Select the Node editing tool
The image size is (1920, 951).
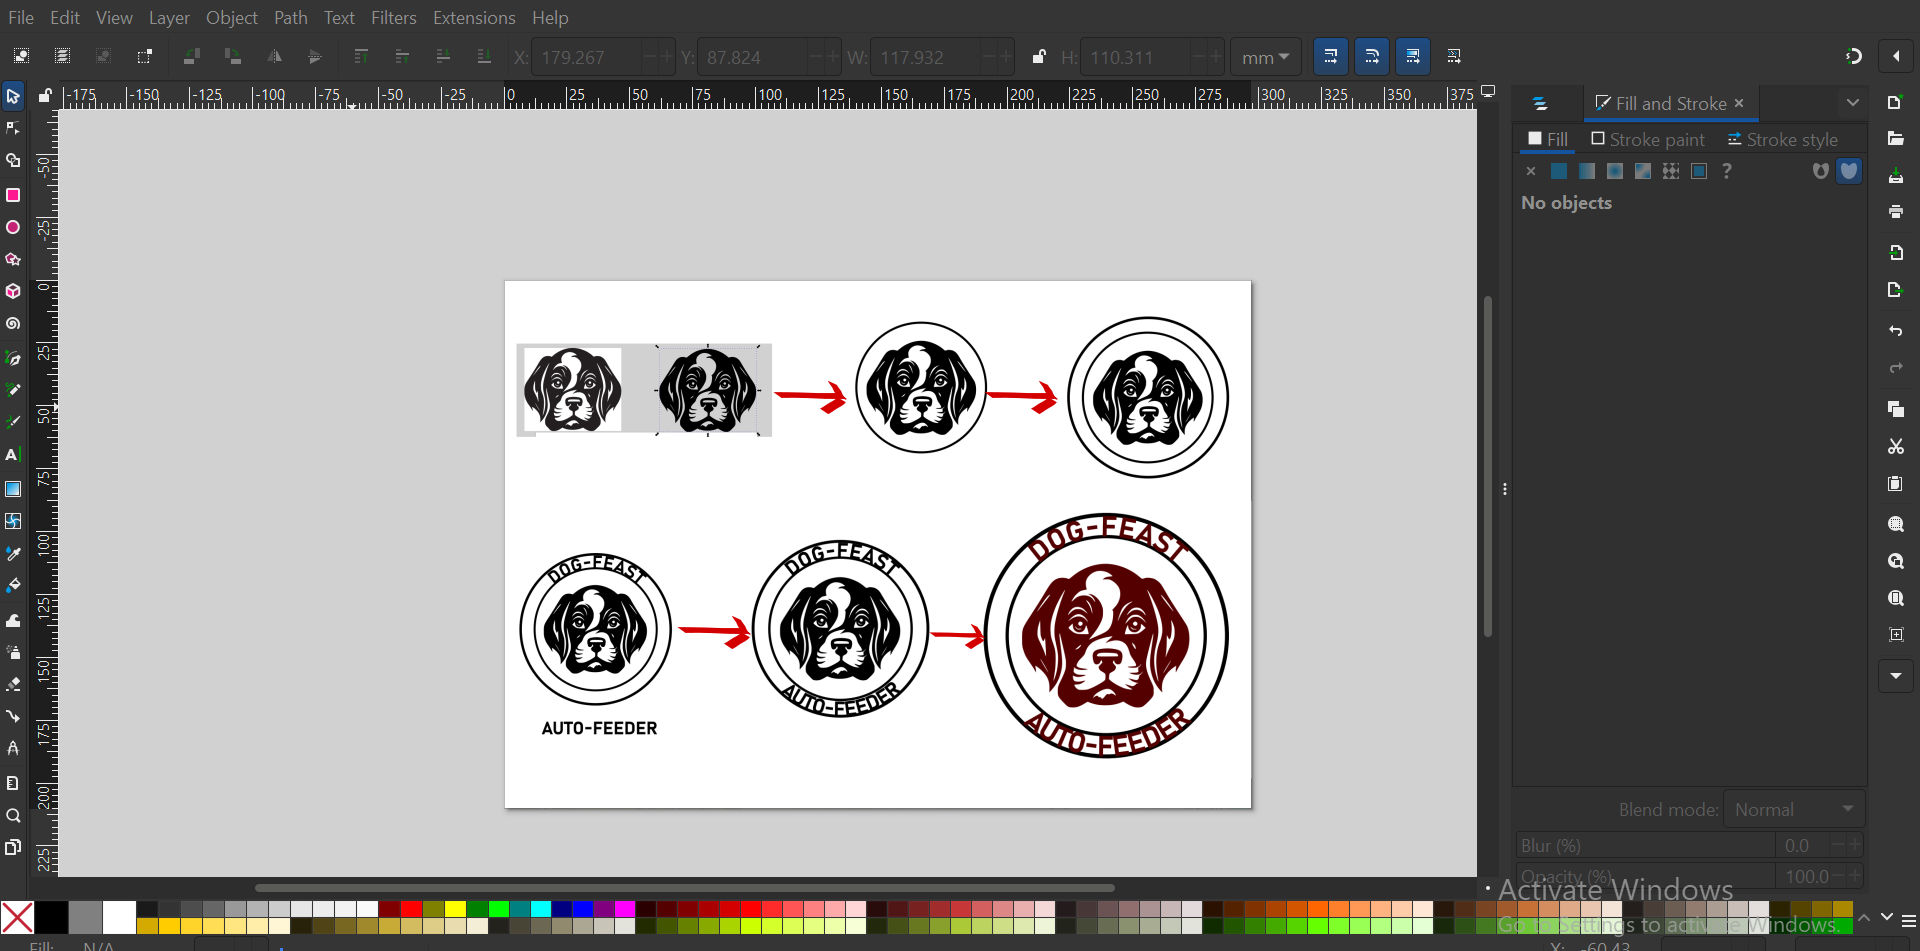(13, 128)
